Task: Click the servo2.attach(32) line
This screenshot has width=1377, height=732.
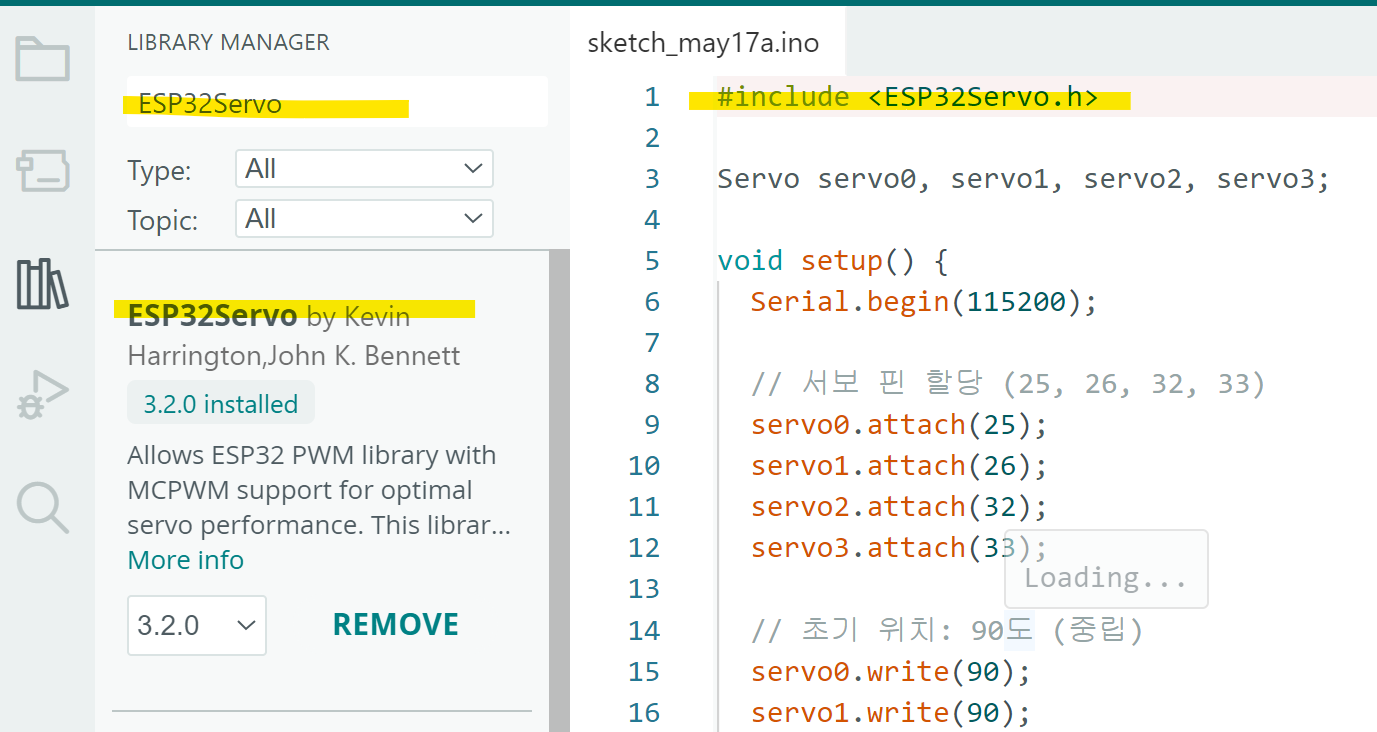Action: 899,507
